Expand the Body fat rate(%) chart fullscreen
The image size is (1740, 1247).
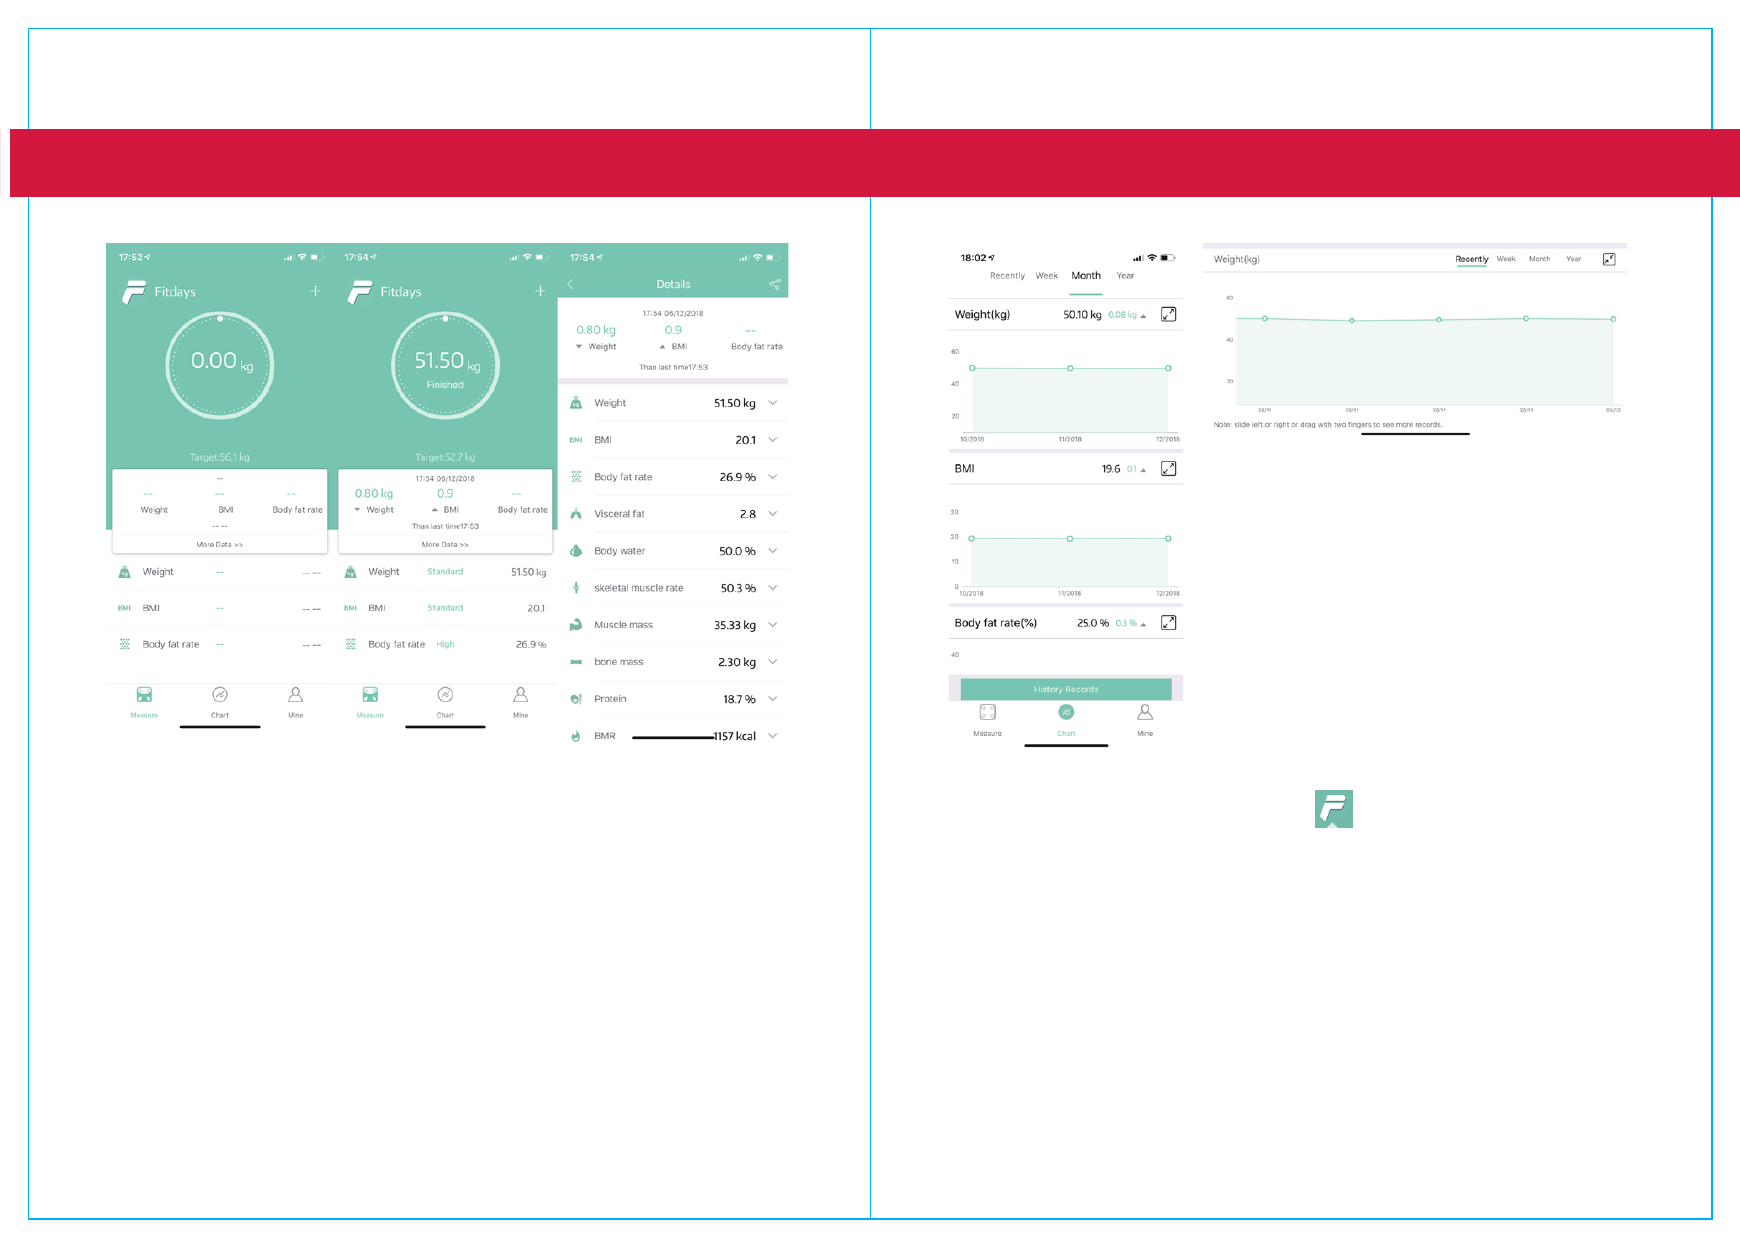coord(1168,623)
